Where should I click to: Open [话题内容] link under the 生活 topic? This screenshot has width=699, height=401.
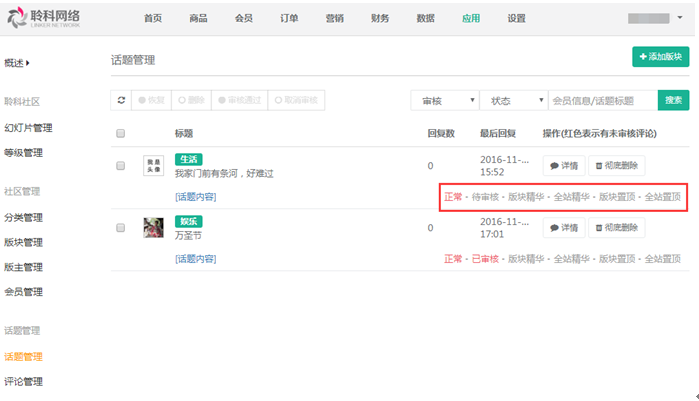click(x=195, y=196)
